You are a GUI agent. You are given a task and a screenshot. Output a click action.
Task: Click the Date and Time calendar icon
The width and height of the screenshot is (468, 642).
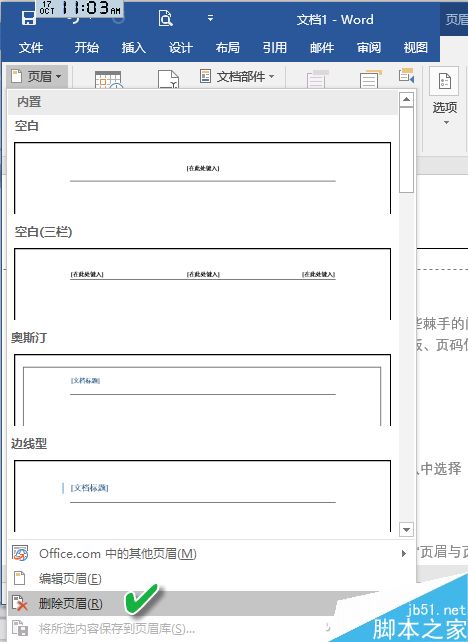pyautogui.click(x=108, y=80)
